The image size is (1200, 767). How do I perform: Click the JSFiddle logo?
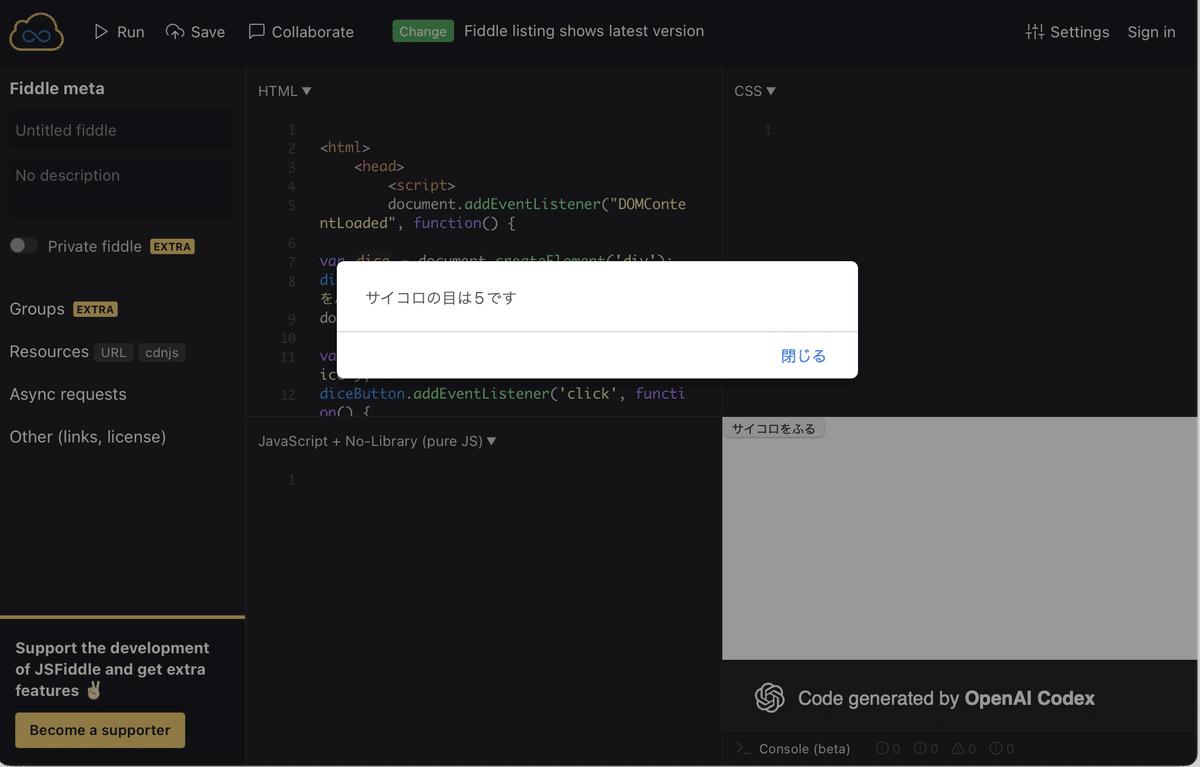click(36, 31)
